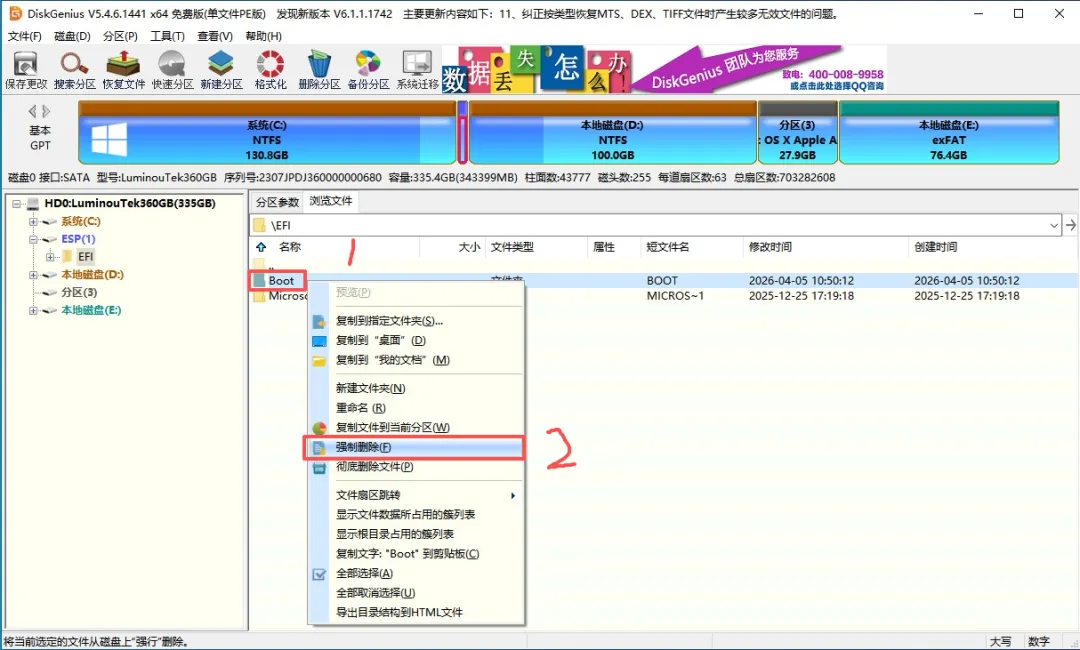Expand the 本地磁盘(E:) tree node
This screenshot has width=1080, height=650.
click(33, 311)
